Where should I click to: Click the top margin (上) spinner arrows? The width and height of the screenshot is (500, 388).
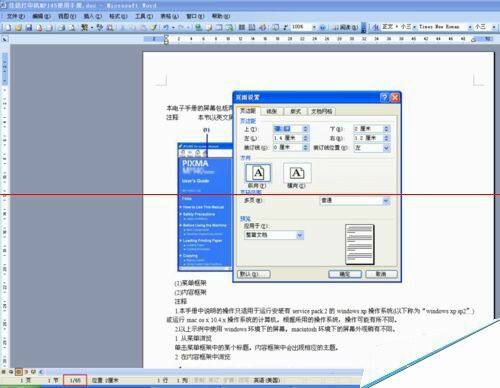(306, 129)
